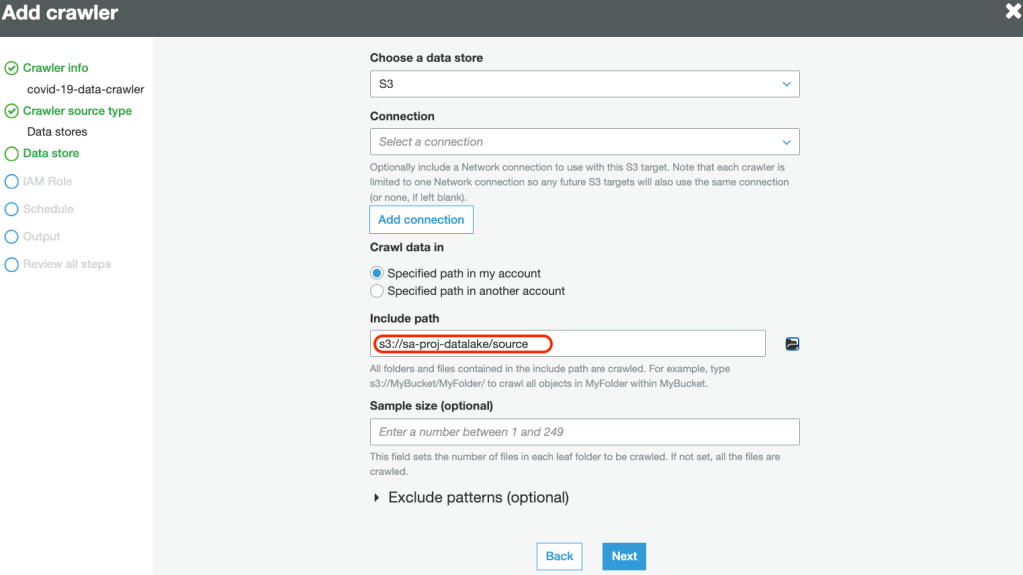Click the Data store step circle icon
The width and height of the screenshot is (1023, 575).
(12, 154)
